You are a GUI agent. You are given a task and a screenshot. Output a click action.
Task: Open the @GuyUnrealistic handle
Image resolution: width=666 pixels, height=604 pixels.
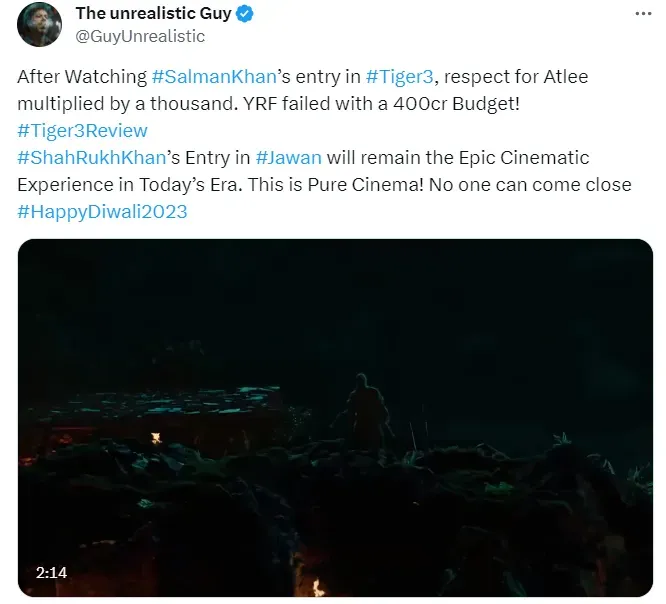point(140,36)
